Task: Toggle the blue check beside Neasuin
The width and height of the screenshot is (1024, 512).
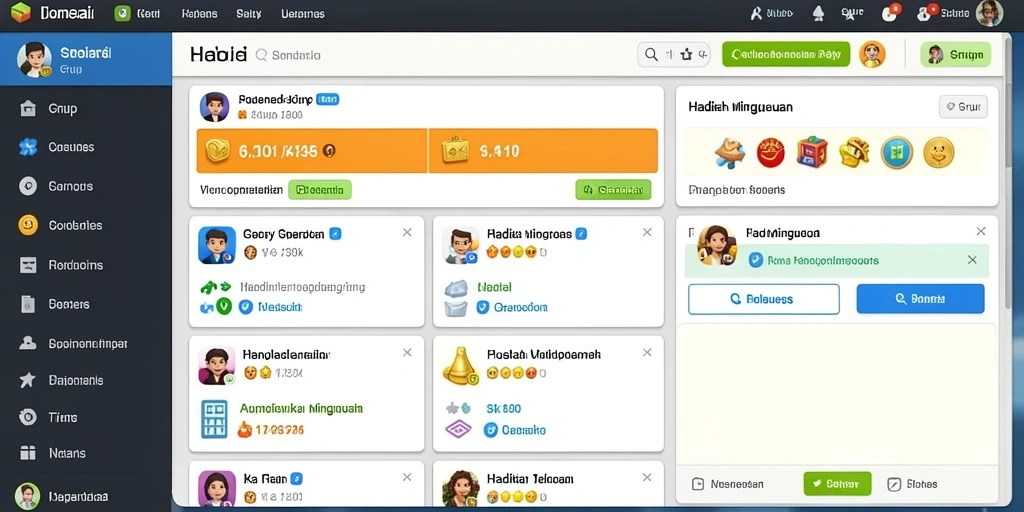Action: tap(246, 306)
